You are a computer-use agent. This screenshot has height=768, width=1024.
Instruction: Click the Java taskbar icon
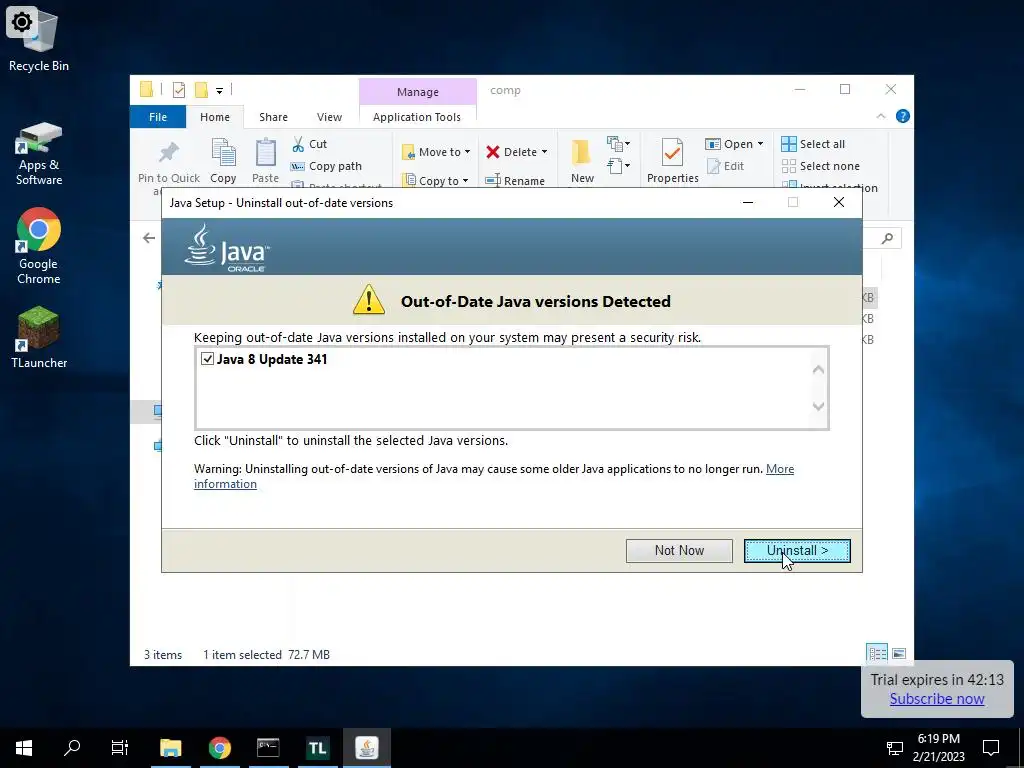[x=366, y=748]
